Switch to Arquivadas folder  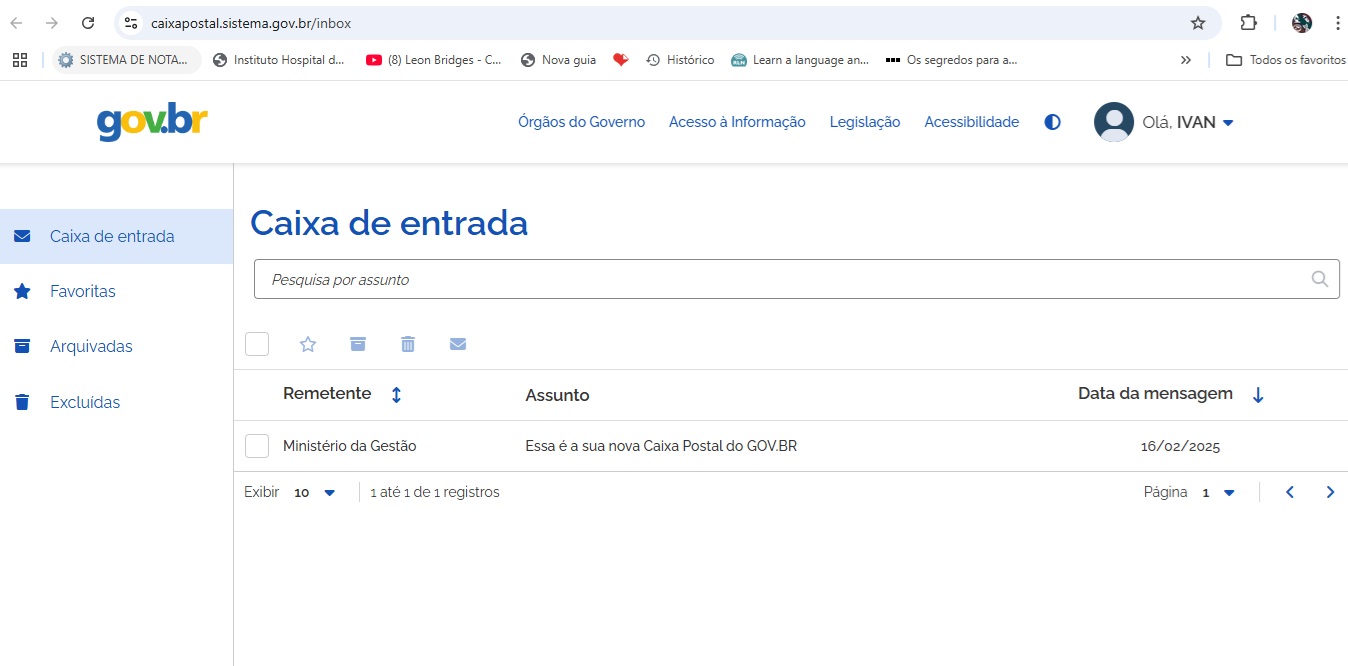(x=91, y=347)
